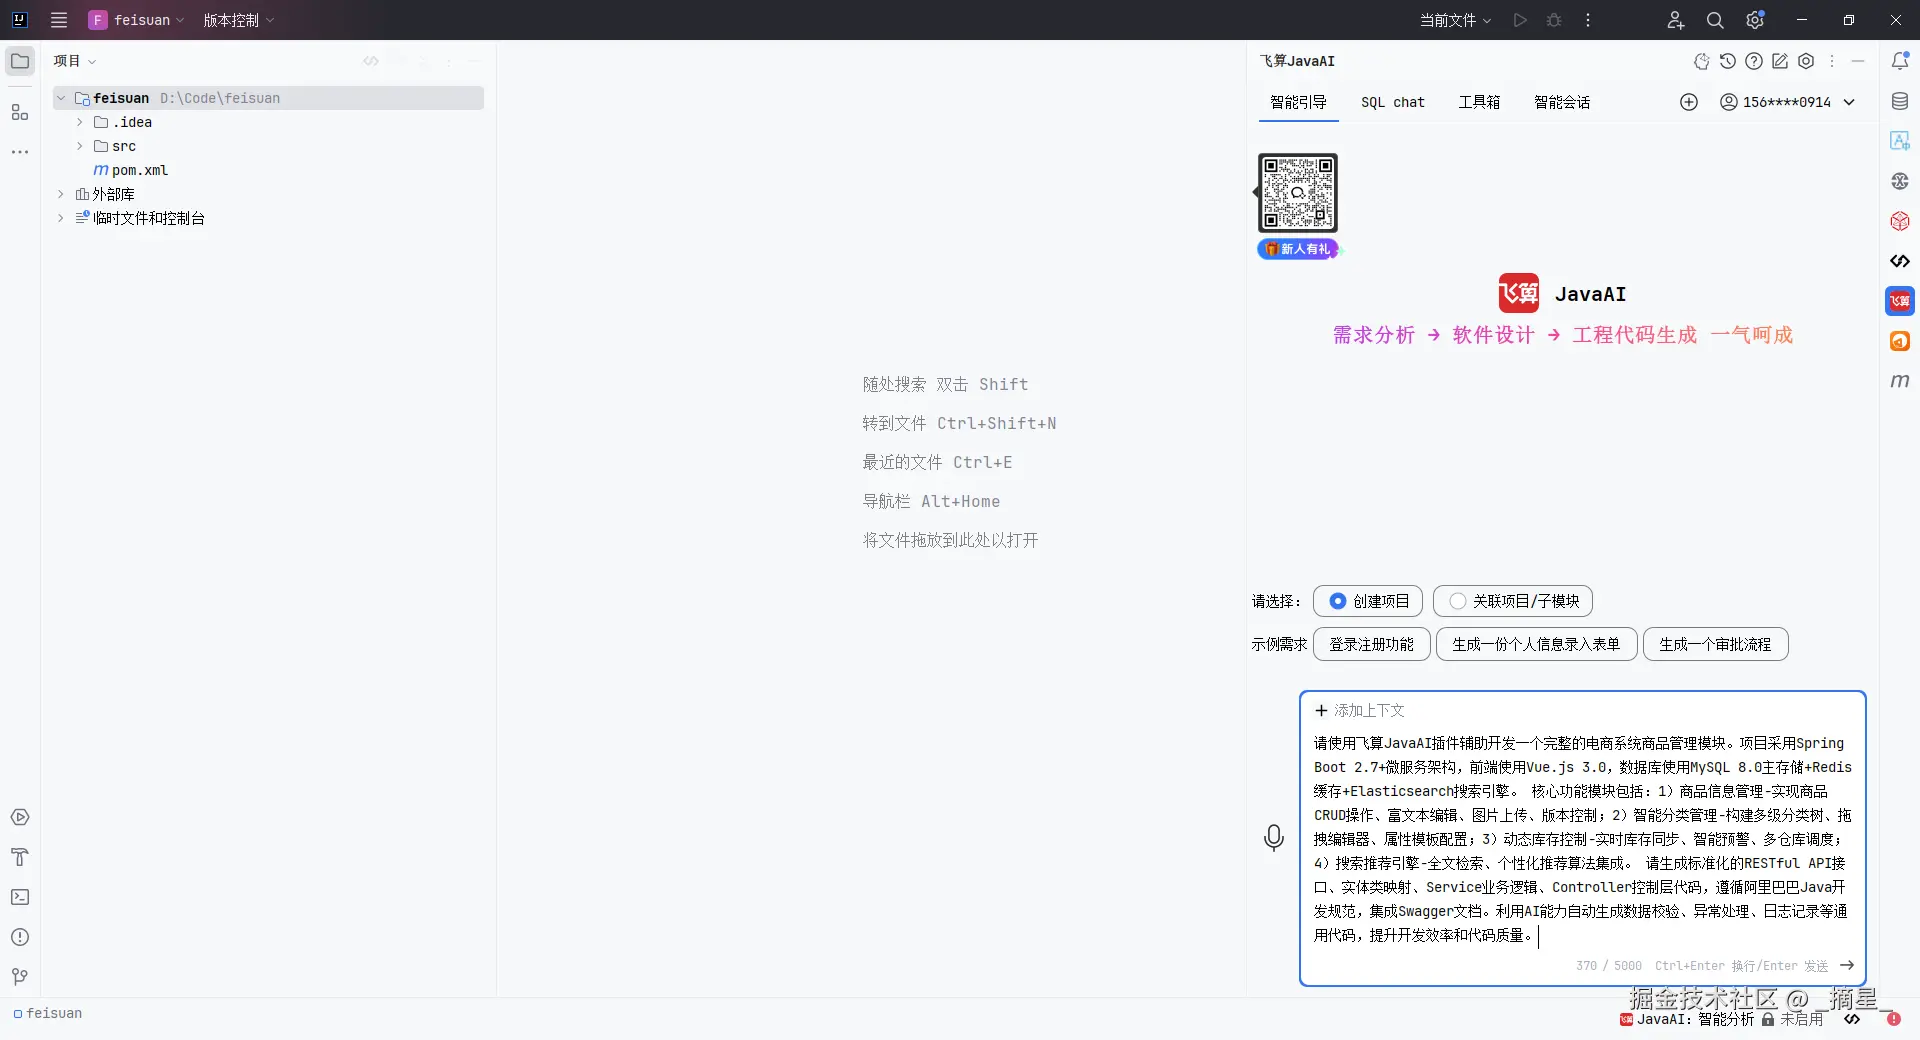Open the 当前文件 run configuration dropdown

tap(1456, 20)
